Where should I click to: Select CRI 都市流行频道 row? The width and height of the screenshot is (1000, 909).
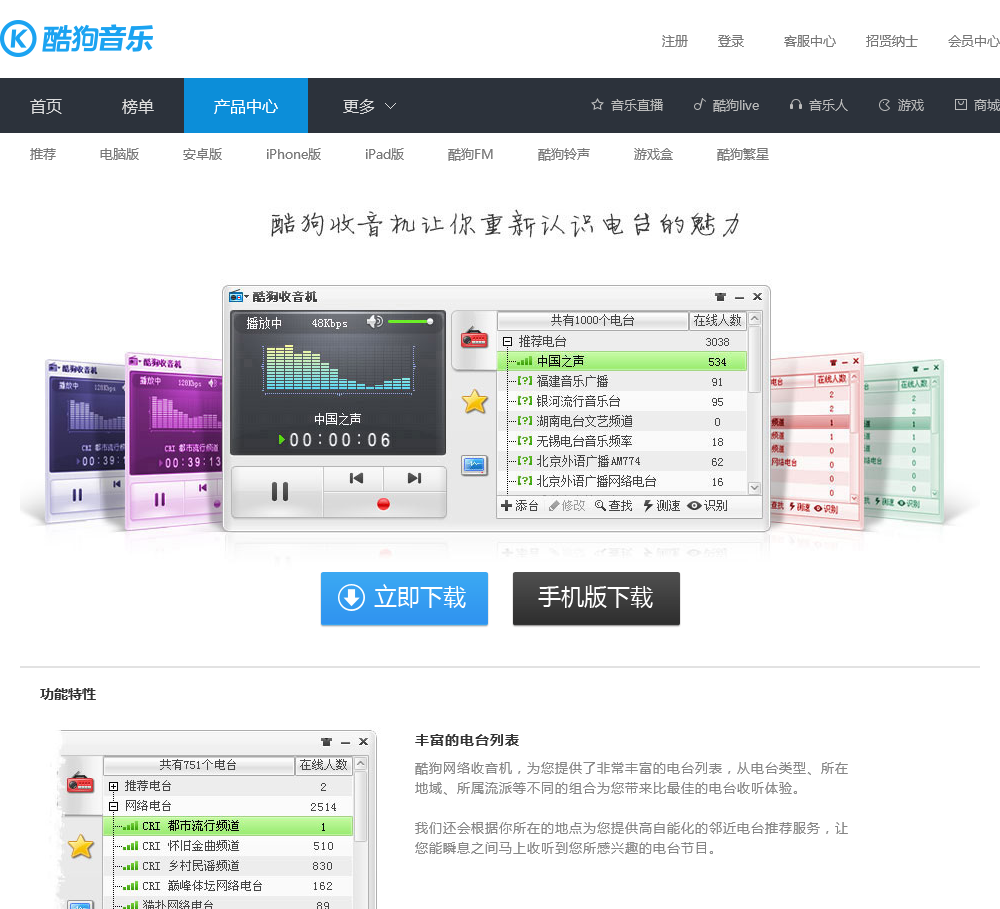(x=228, y=826)
